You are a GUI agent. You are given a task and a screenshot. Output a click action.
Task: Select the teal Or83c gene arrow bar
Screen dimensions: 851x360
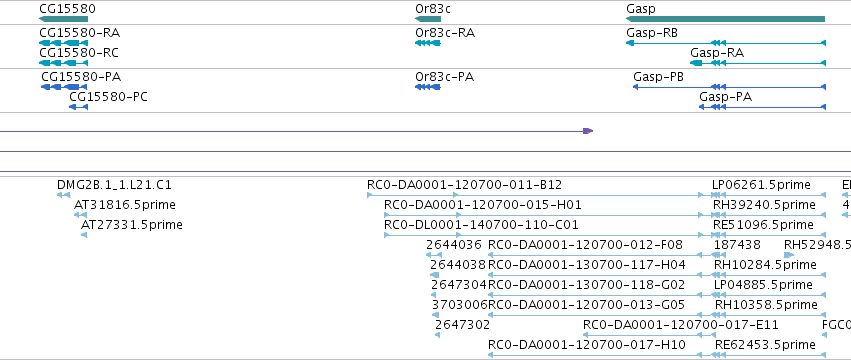coord(428,19)
